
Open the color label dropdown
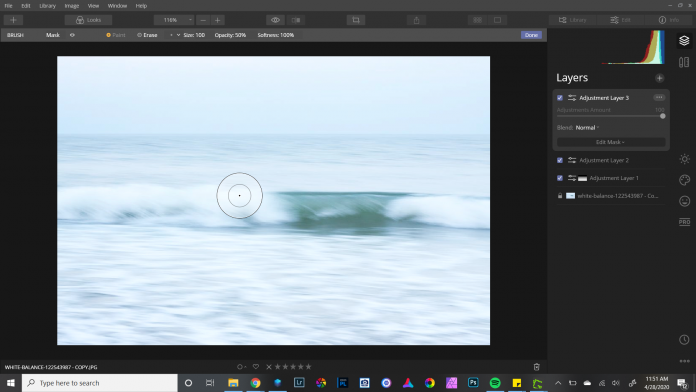[241, 367]
